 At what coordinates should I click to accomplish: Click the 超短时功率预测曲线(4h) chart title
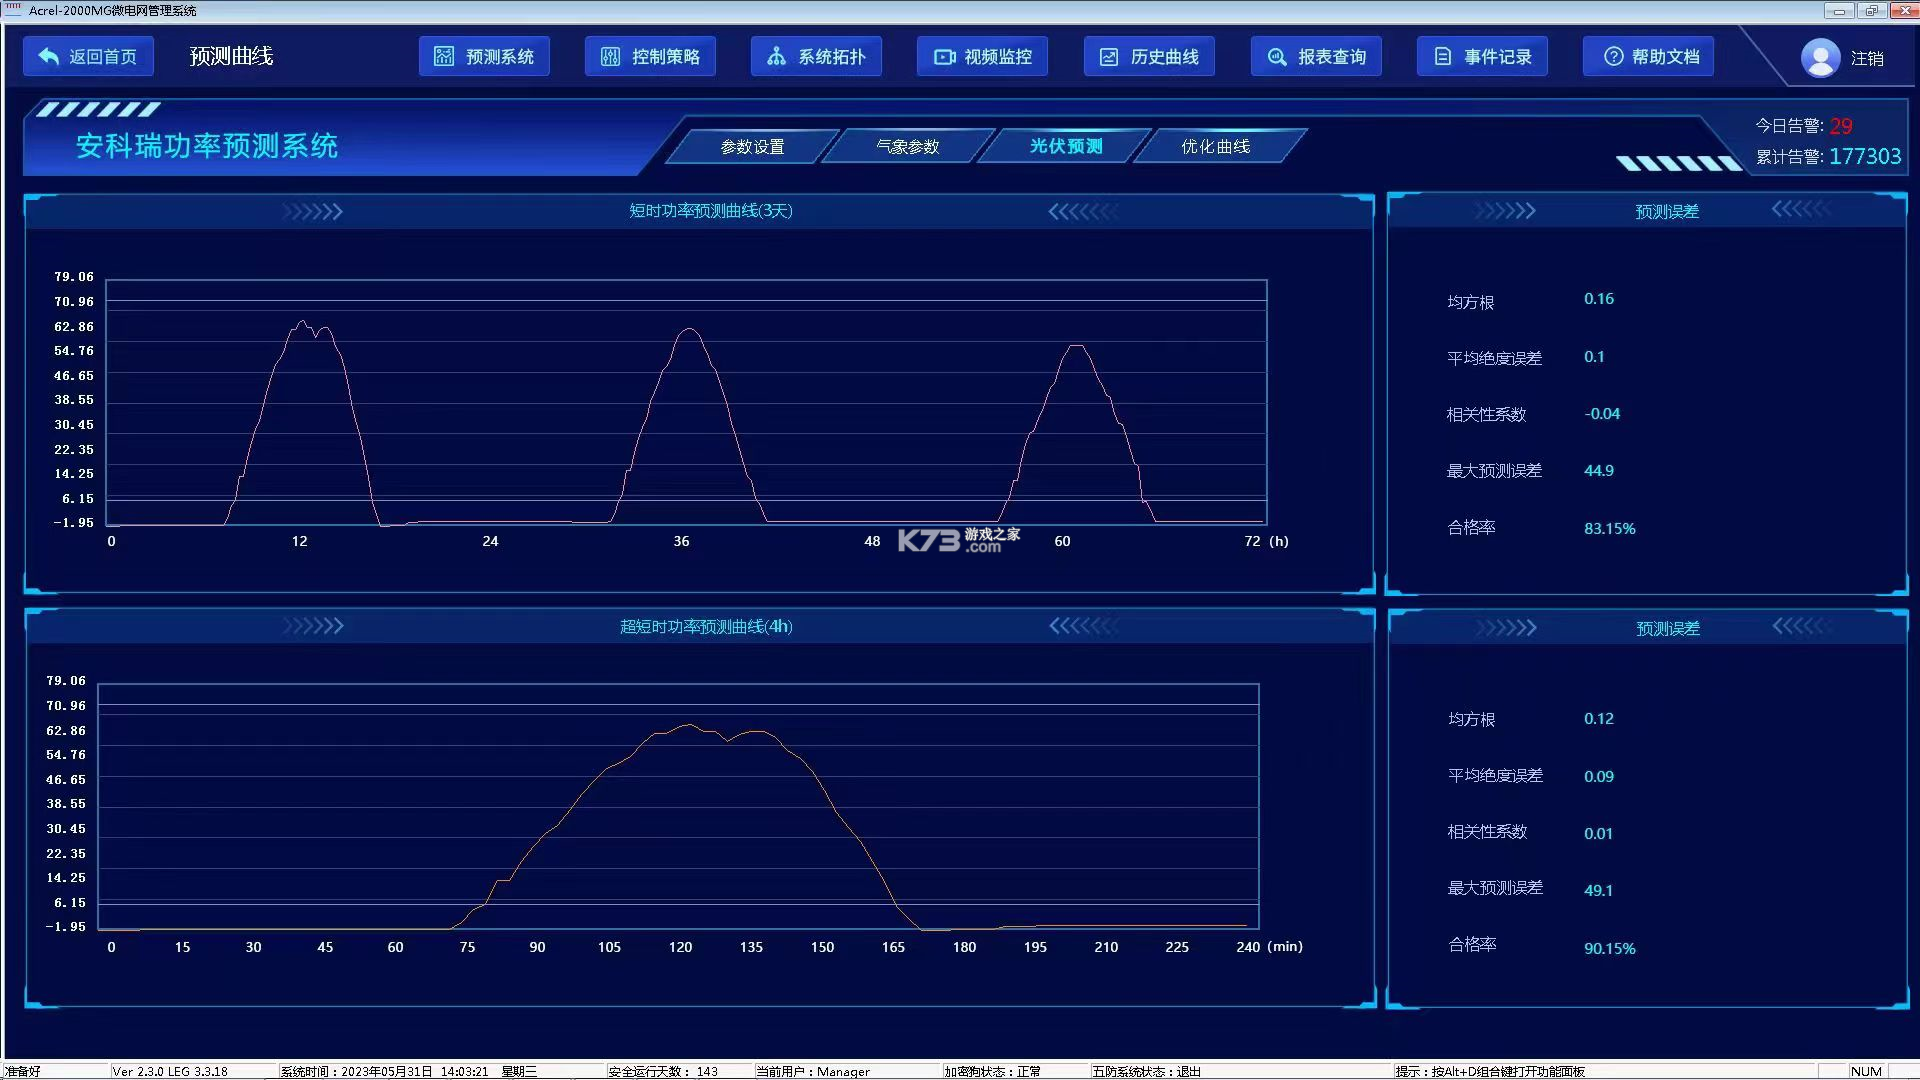706,627
